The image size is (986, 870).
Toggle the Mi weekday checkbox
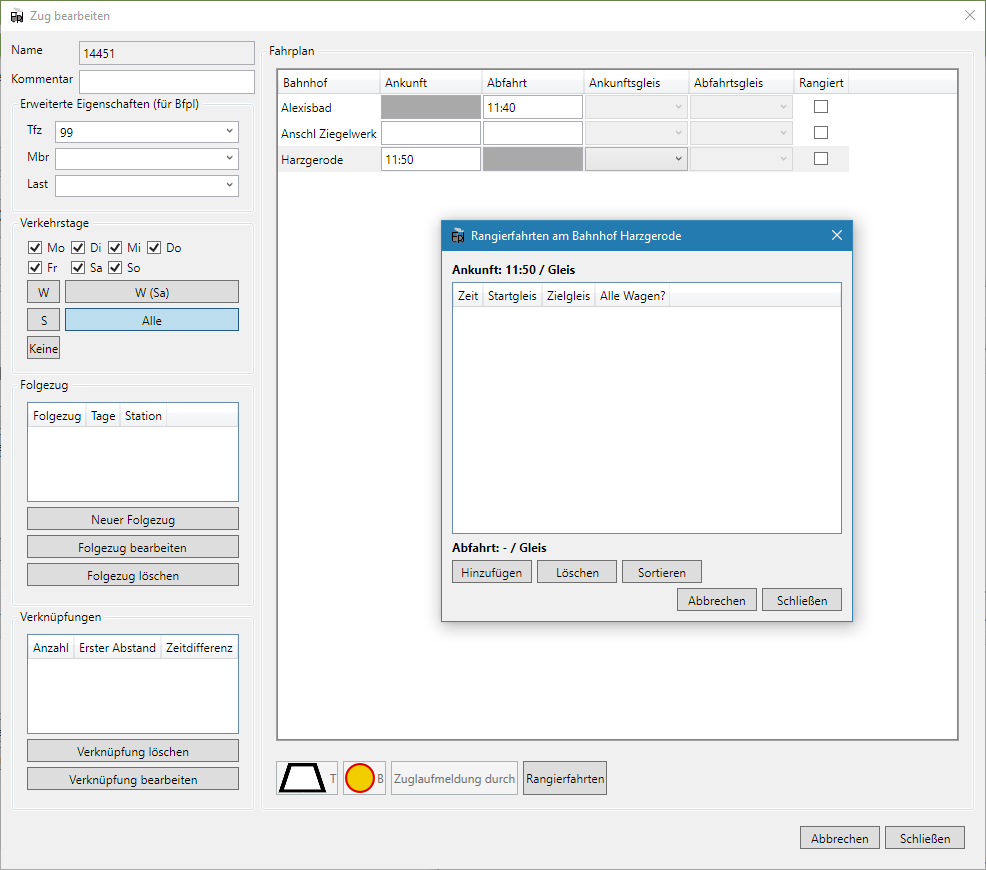pyautogui.click(x=115, y=248)
